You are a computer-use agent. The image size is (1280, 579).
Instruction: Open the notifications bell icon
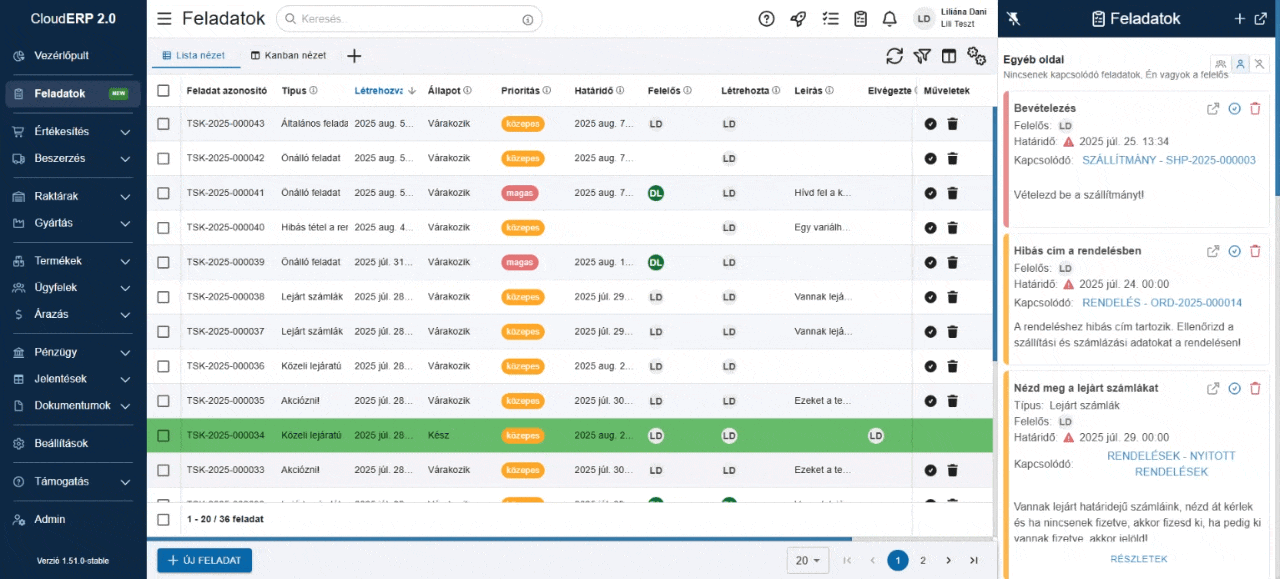[889, 18]
